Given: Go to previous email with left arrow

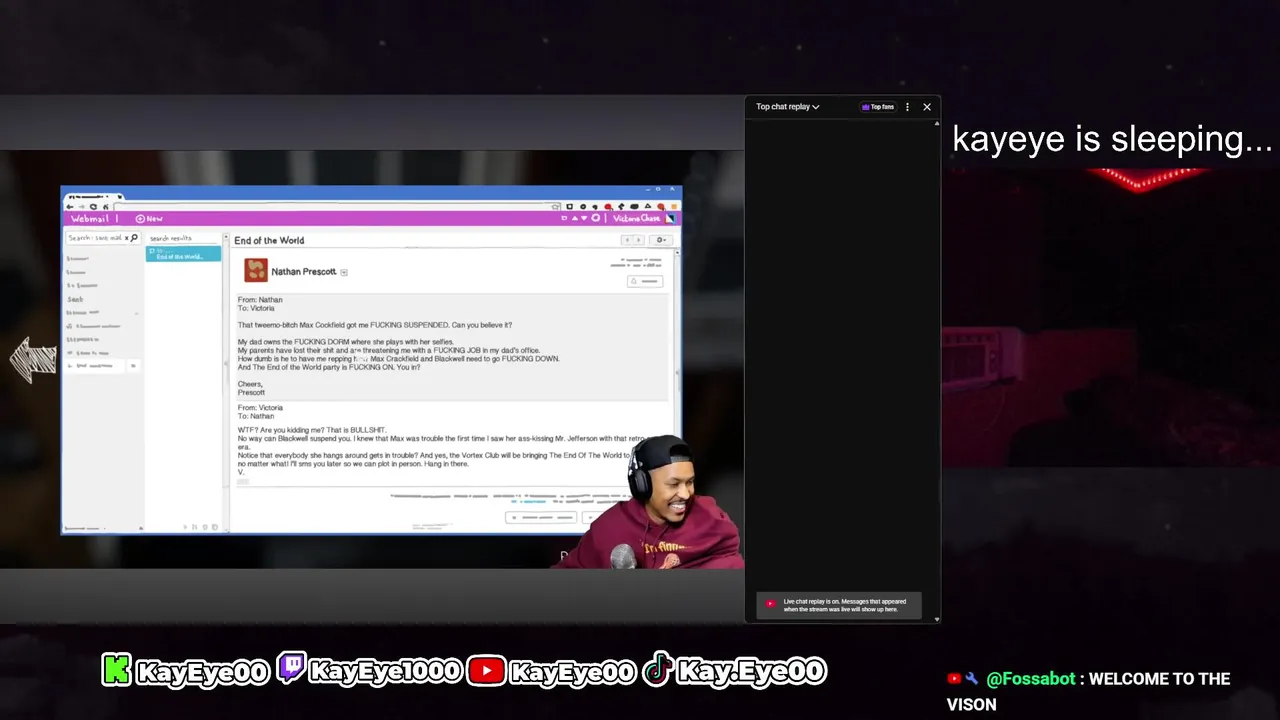Looking at the screenshot, I should tap(627, 240).
